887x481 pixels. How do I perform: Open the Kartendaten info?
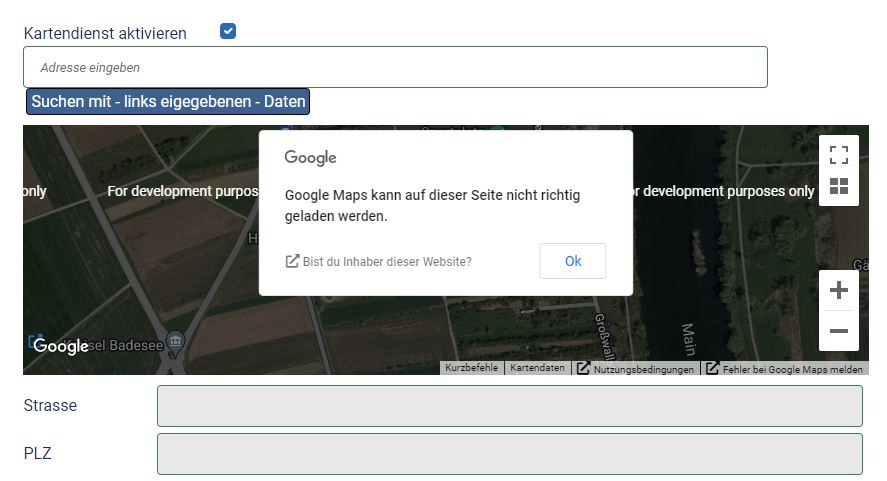pyautogui.click(x=537, y=368)
